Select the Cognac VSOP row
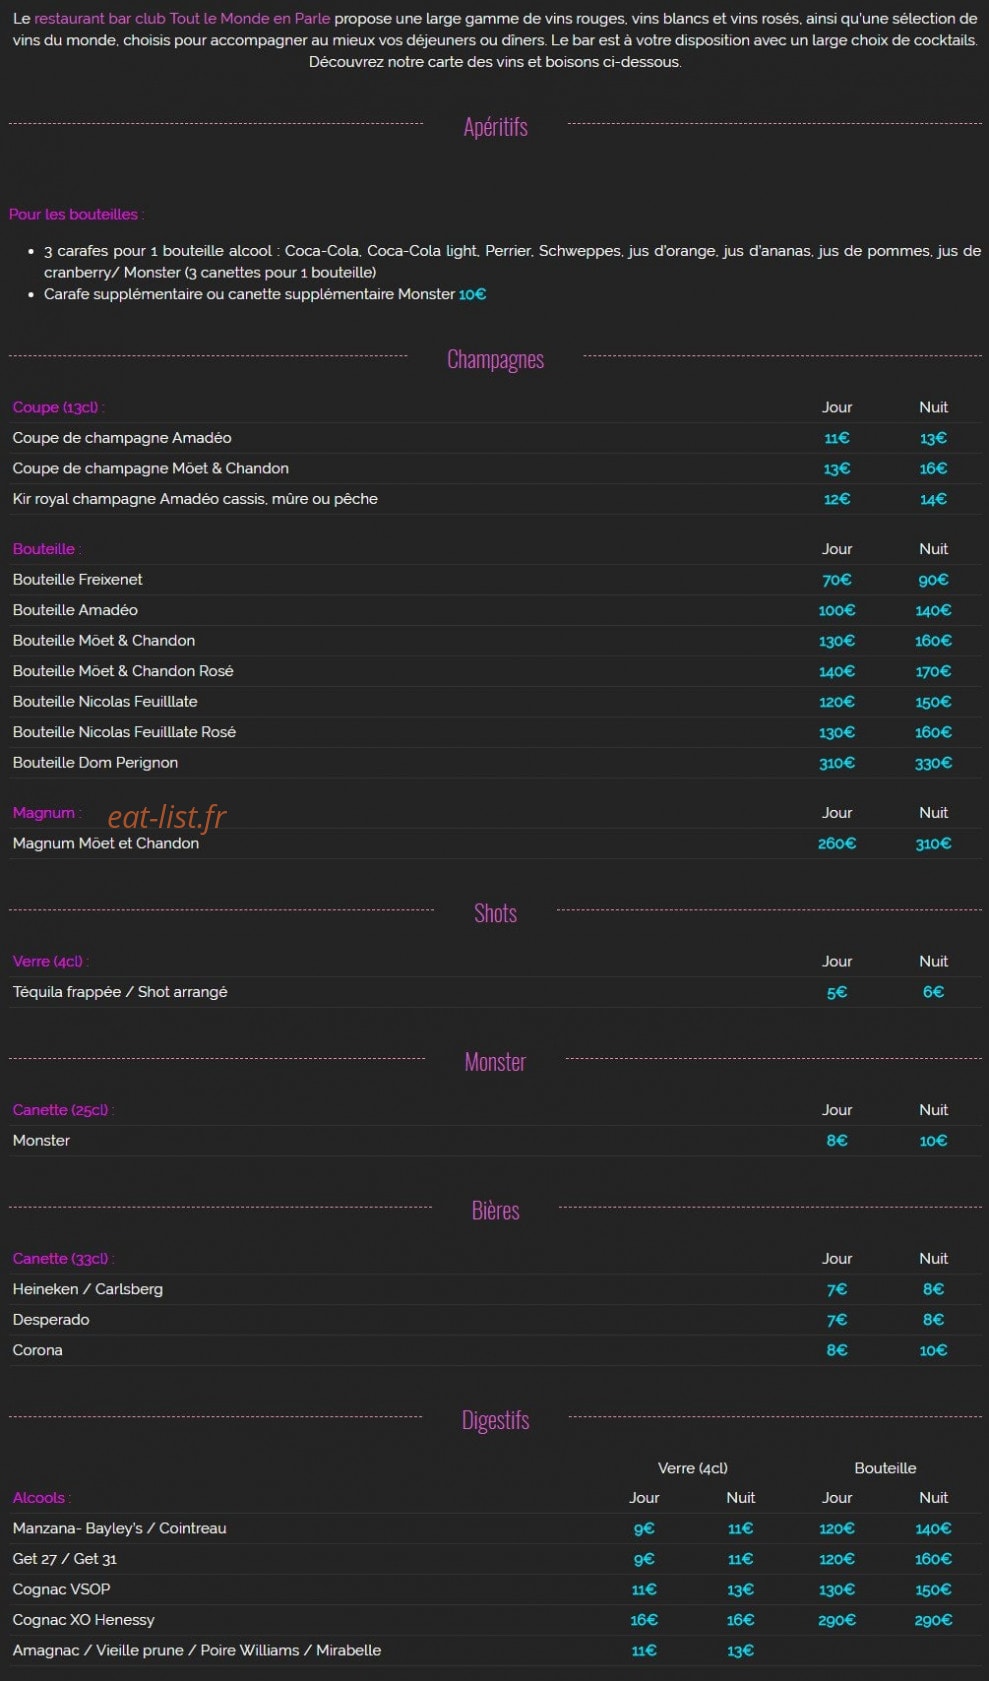This screenshot has height=1681, width=989. [495, 1590]
